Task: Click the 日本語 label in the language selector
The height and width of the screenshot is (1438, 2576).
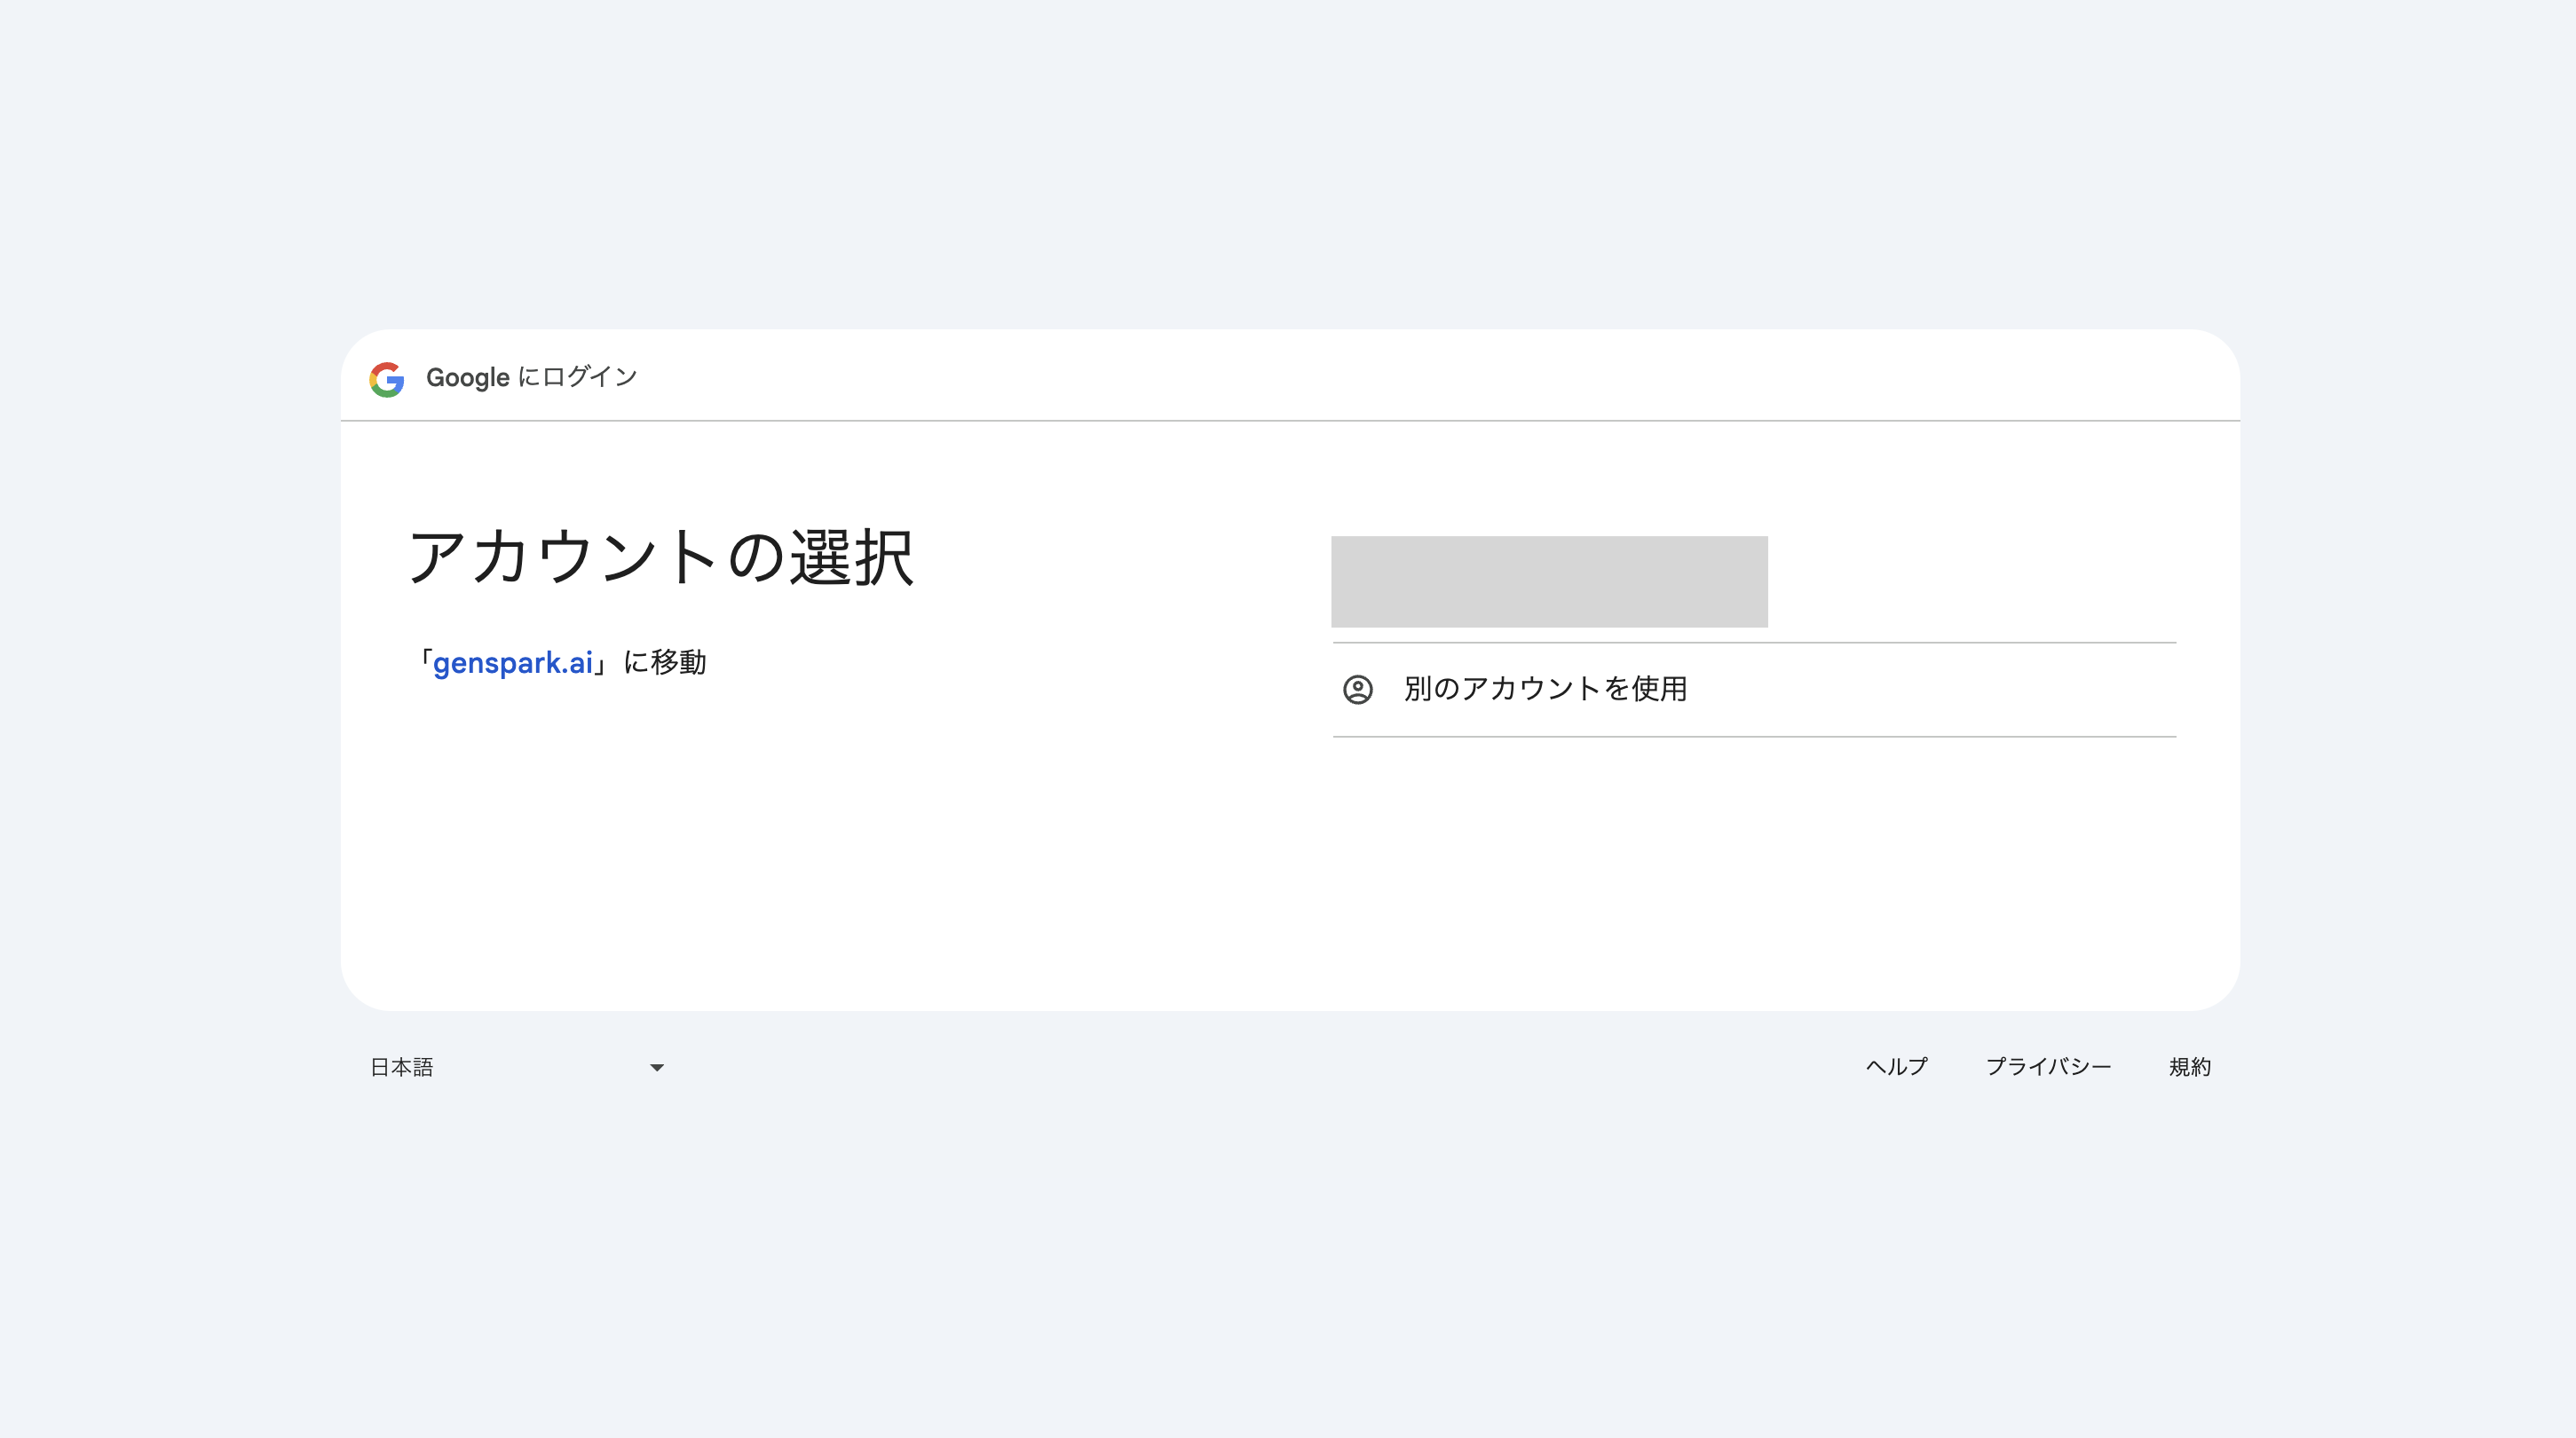Action: point(402,1067)
